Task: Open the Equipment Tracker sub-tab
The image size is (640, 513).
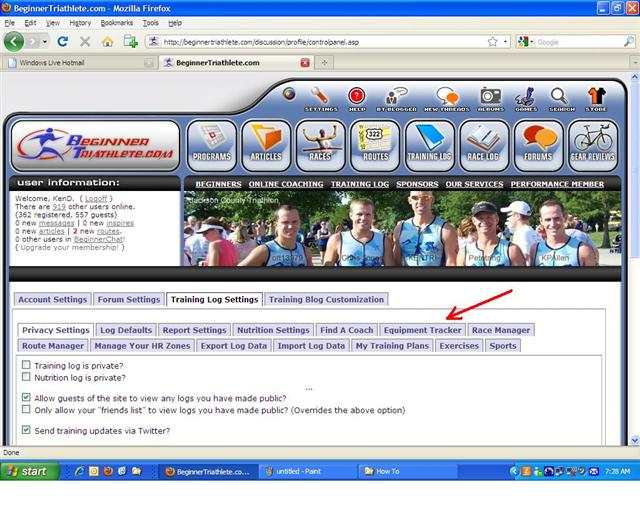Action: 422,330
